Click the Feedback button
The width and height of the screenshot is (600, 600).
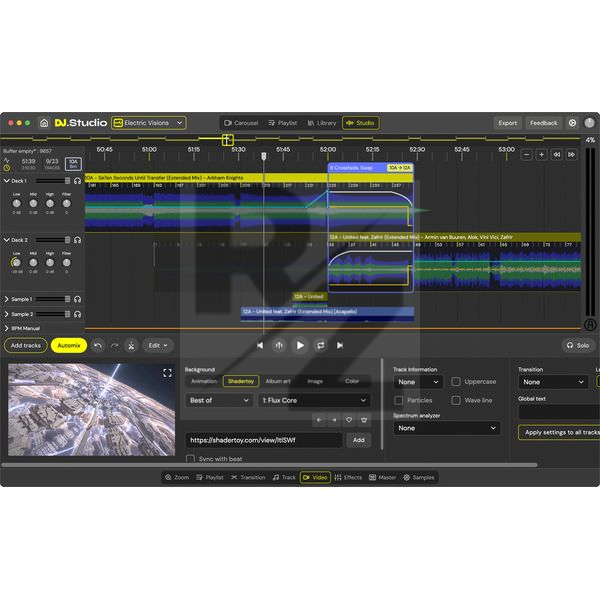[x=543, y=123]
